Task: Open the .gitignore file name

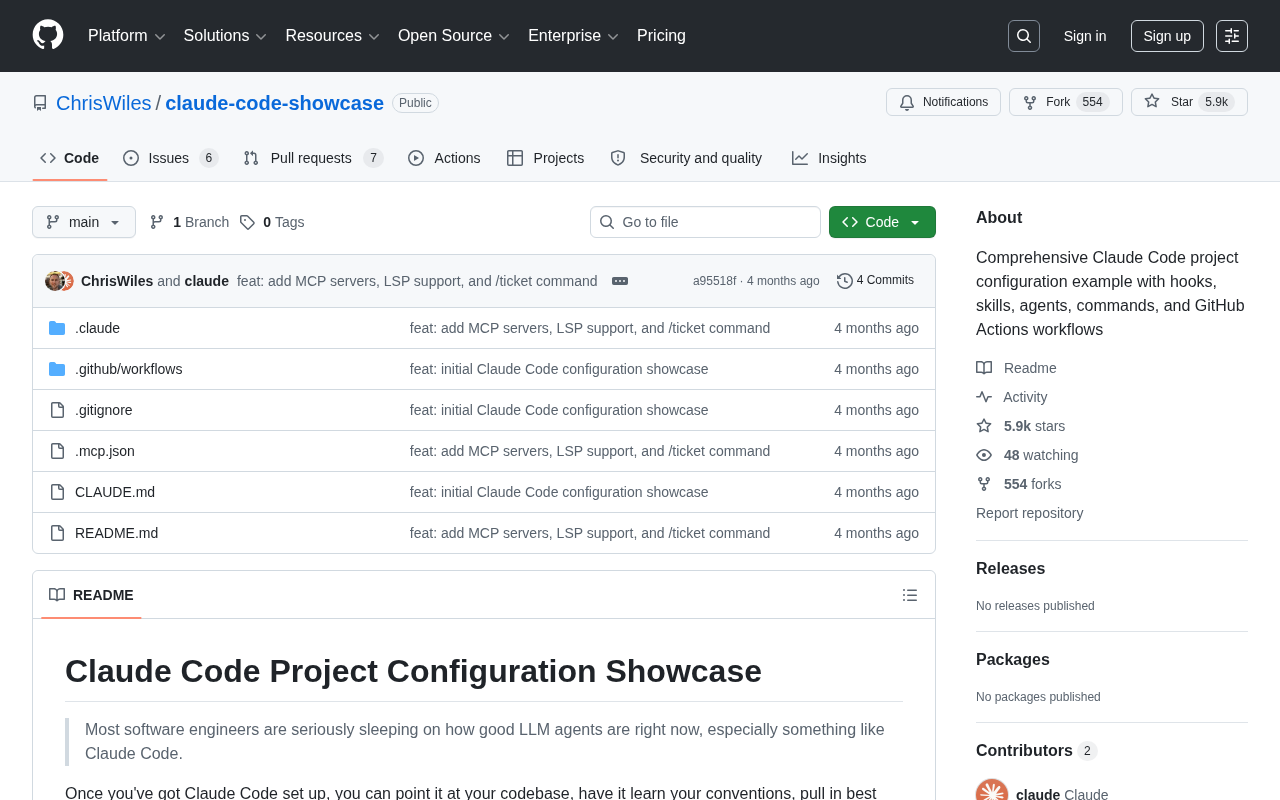Action: click(103, 410)
